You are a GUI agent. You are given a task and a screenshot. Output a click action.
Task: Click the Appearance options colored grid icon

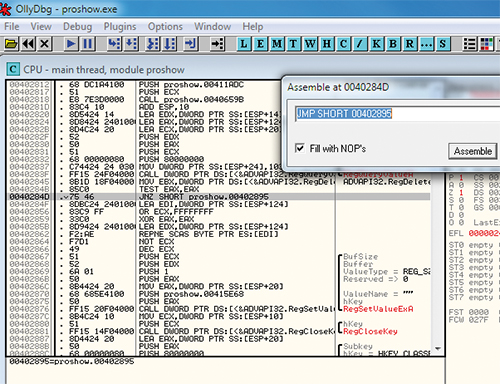pos(486,44)
